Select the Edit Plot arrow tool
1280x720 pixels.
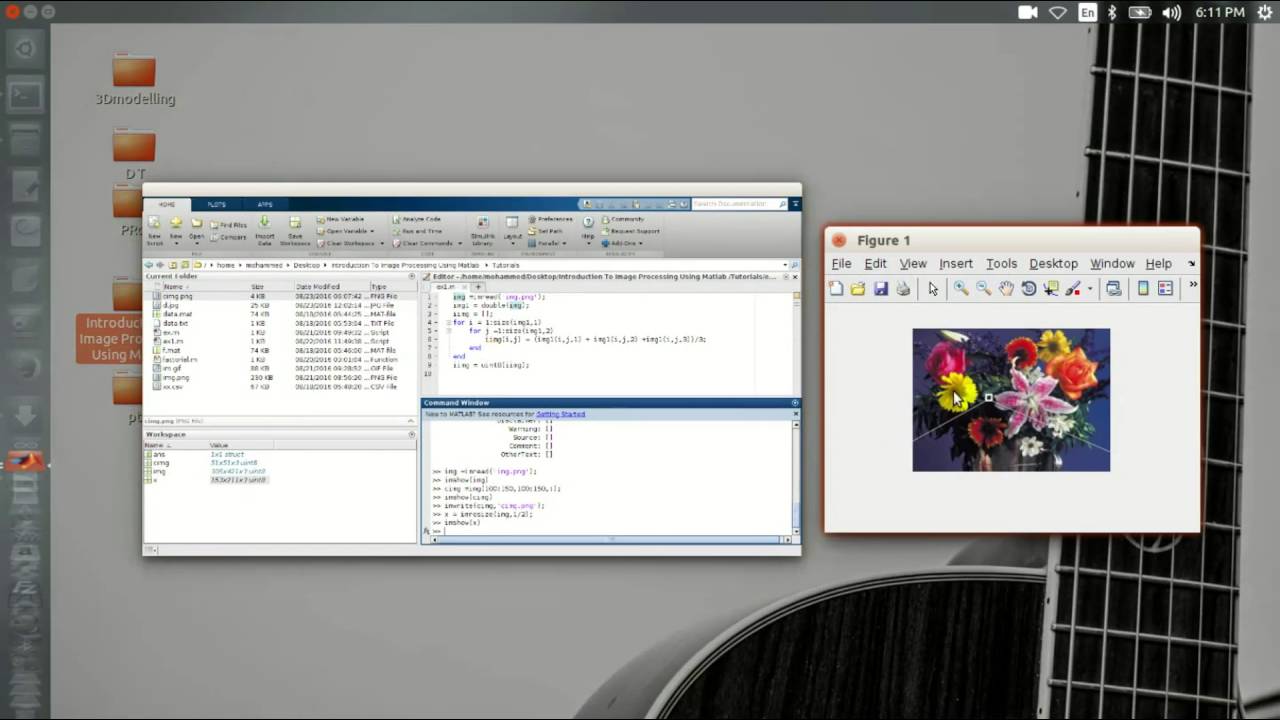click(933, 289)
